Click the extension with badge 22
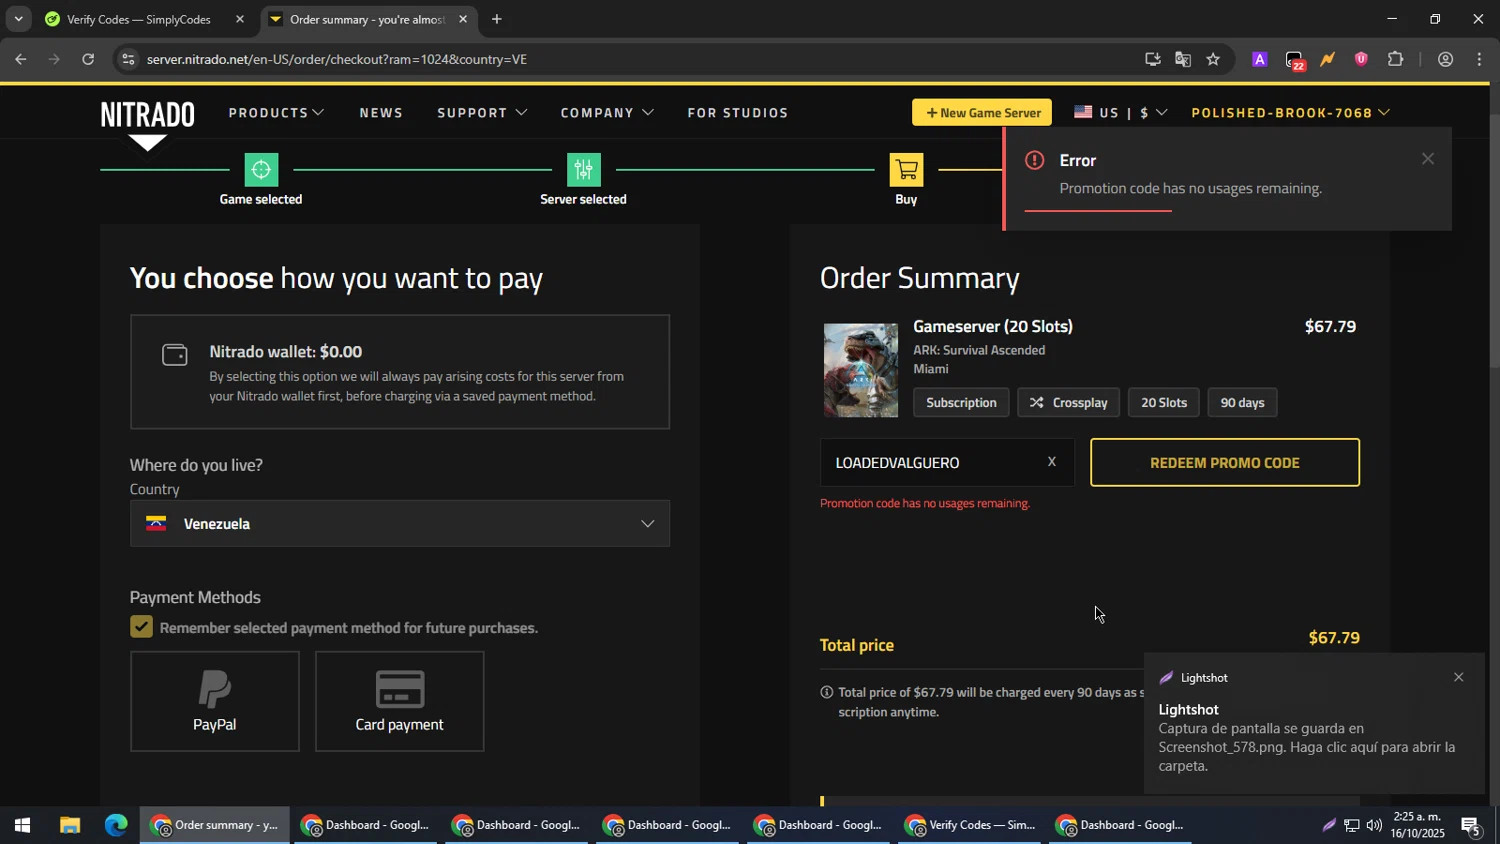This screenshot has height=844, width=1500. click(1294, 61)
